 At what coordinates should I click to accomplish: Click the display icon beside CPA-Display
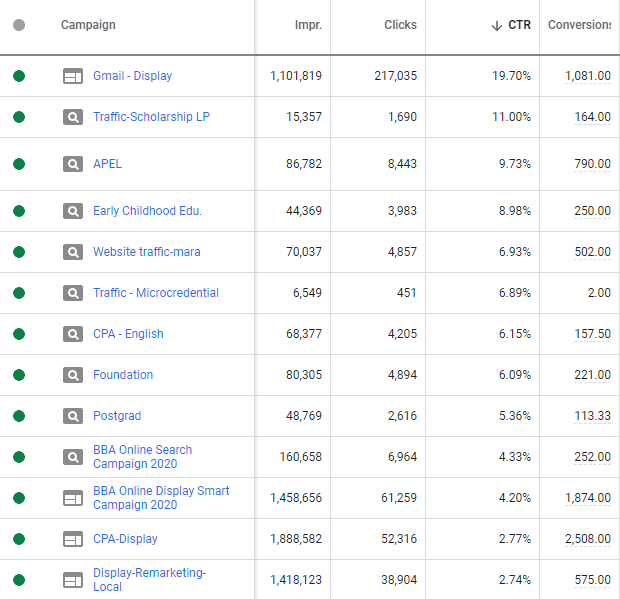tap(73, 539)
